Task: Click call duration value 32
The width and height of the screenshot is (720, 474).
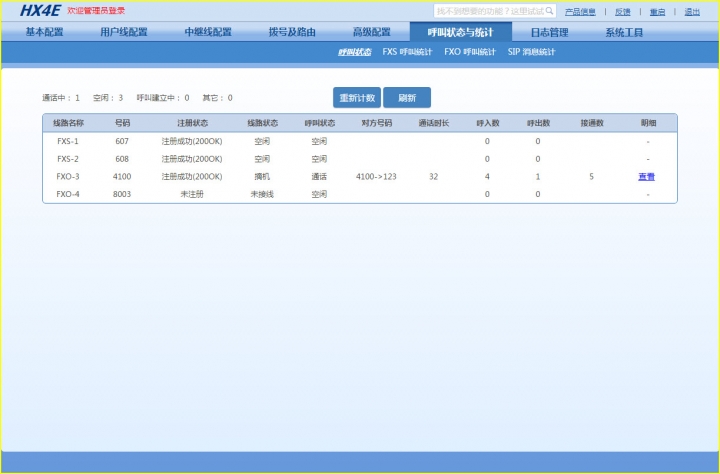Action: [433, 176]
